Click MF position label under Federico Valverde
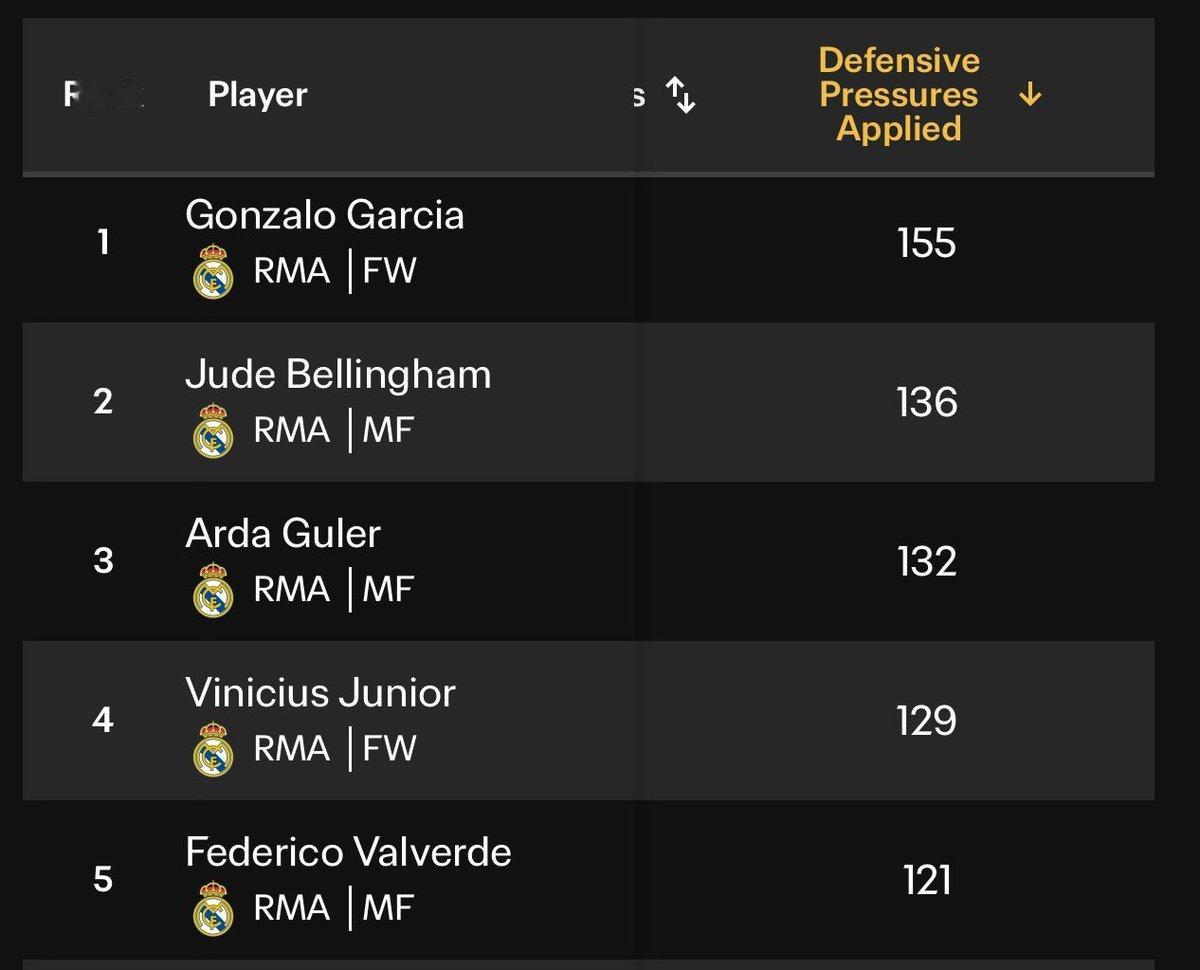This screenshot has height=970, width=1200. [388, 907]
